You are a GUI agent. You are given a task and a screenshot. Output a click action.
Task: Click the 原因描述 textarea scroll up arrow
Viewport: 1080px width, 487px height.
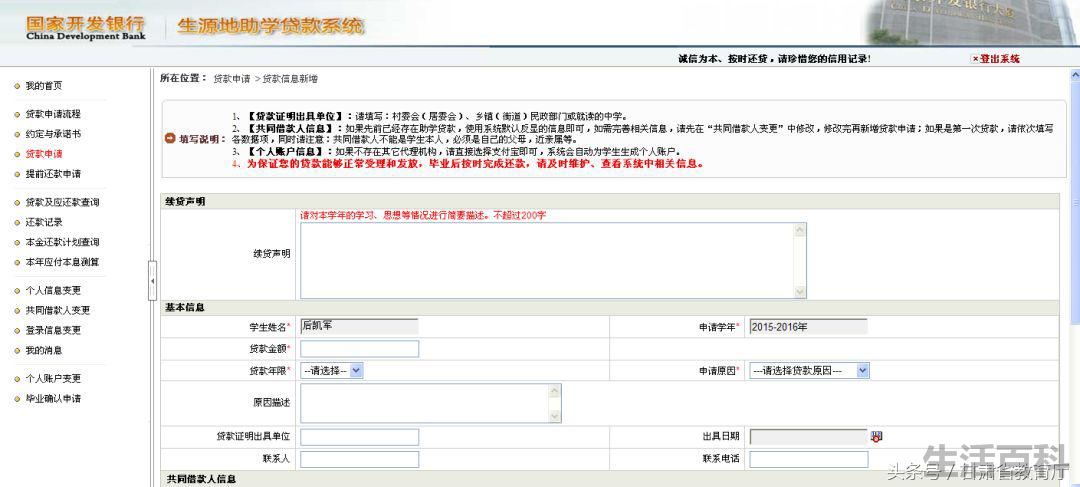(554, 391)
